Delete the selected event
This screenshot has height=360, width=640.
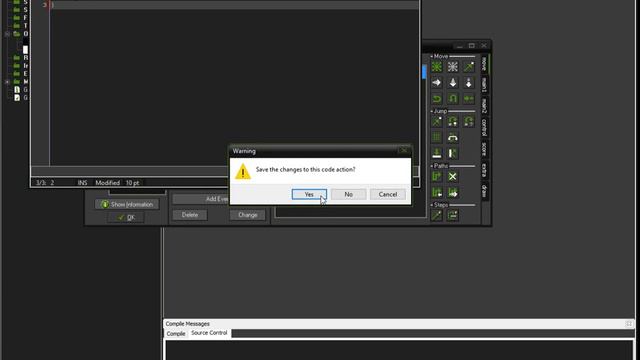(190, 215)
